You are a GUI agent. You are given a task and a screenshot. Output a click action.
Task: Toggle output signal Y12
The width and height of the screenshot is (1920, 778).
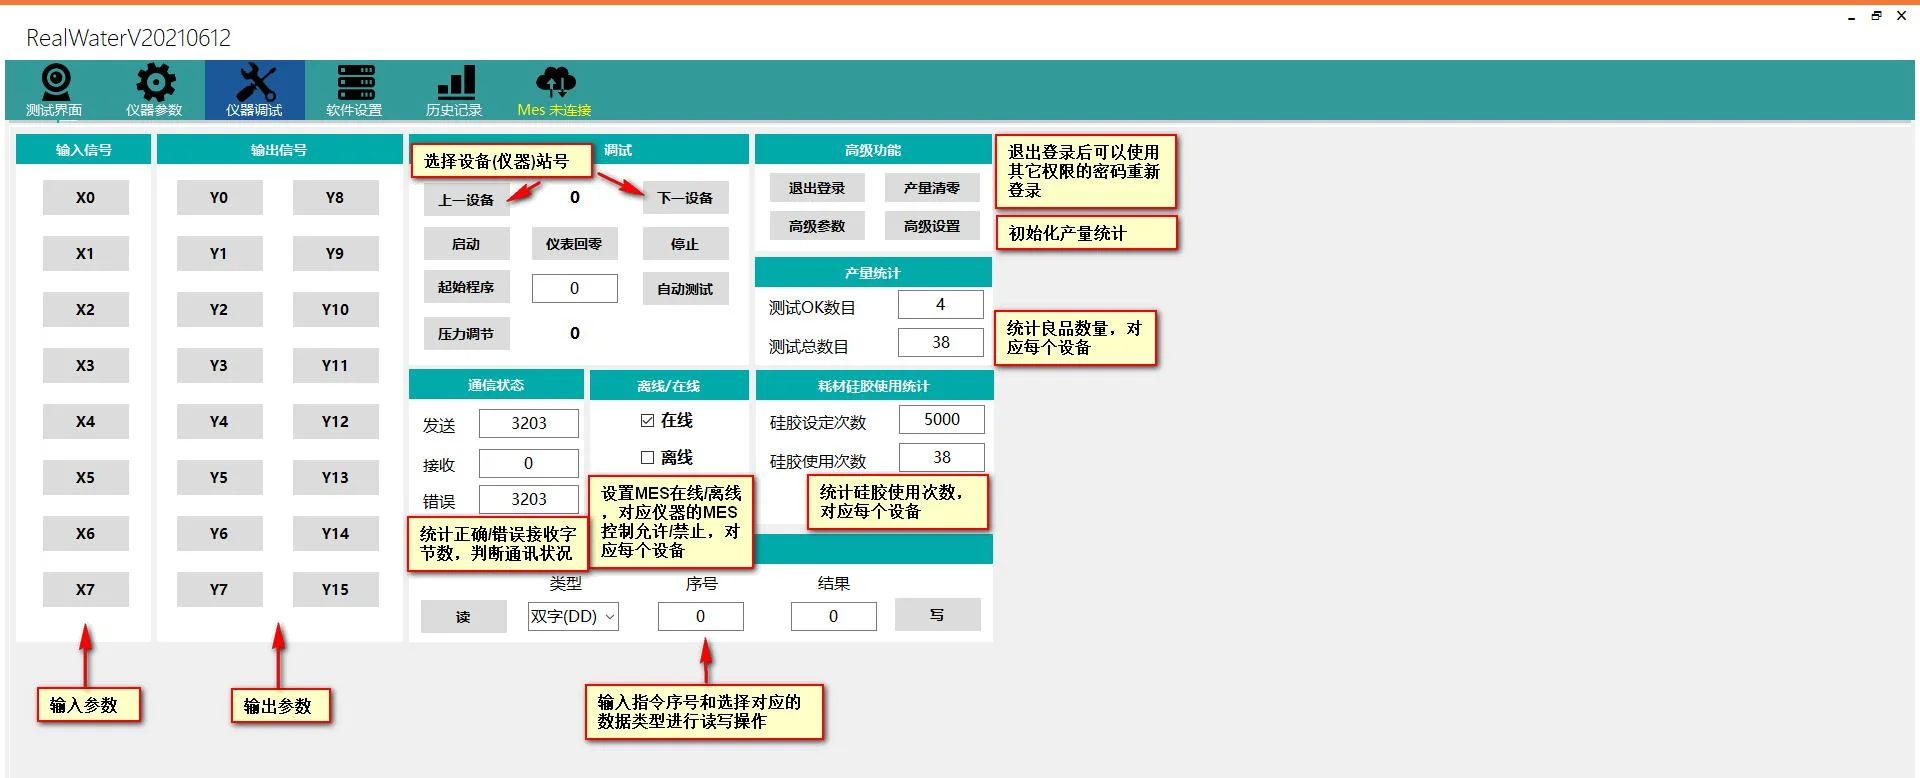point(336,422)
